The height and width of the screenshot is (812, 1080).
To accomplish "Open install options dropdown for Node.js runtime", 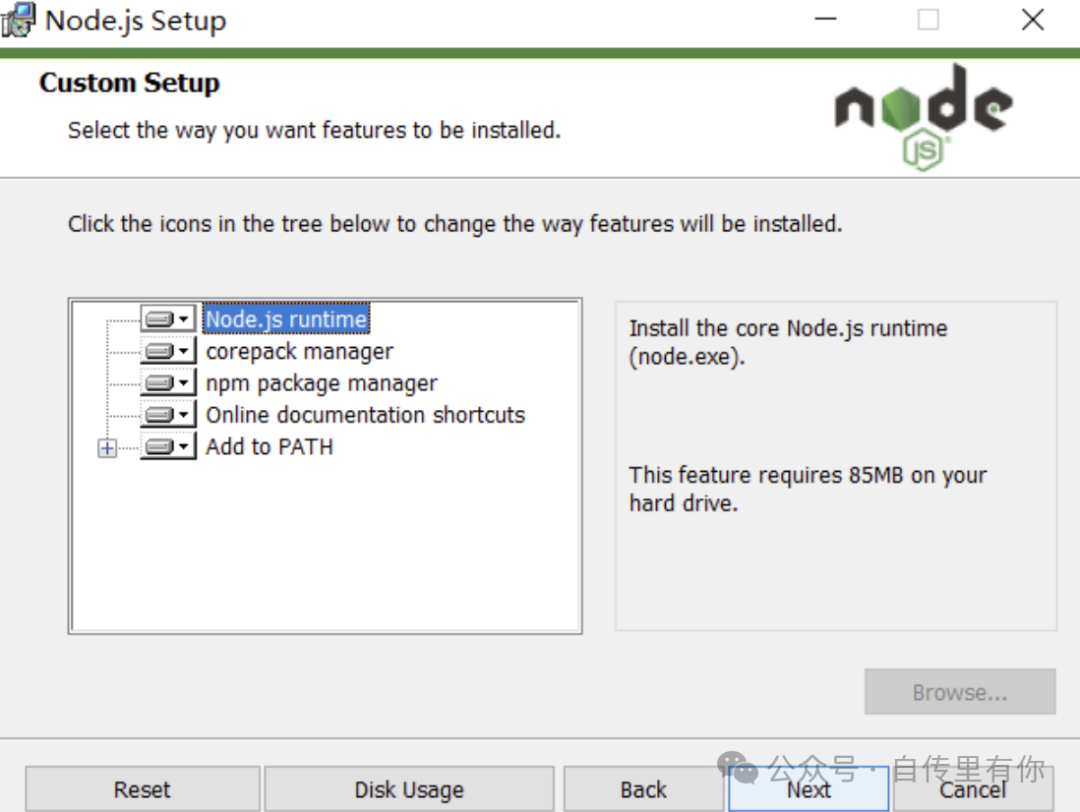I will [x=168, y=319].
